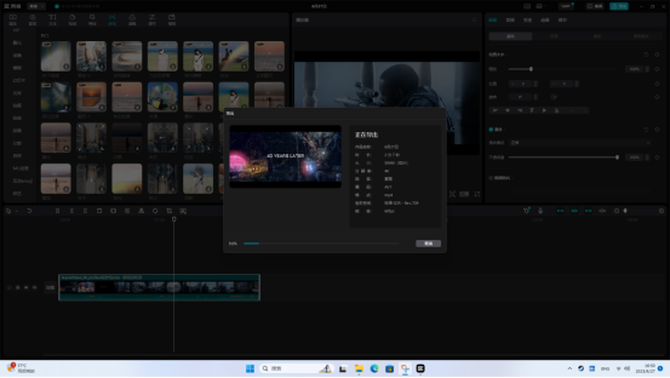Open the select-tool dropdown arrow in timeline toolbar

coord(17,211)
